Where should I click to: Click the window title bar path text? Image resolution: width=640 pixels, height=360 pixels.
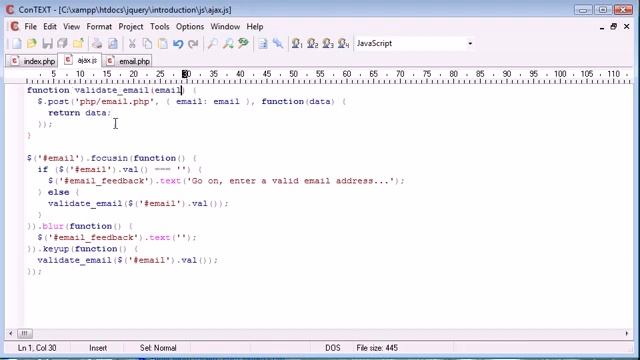(x=145, y=9)
